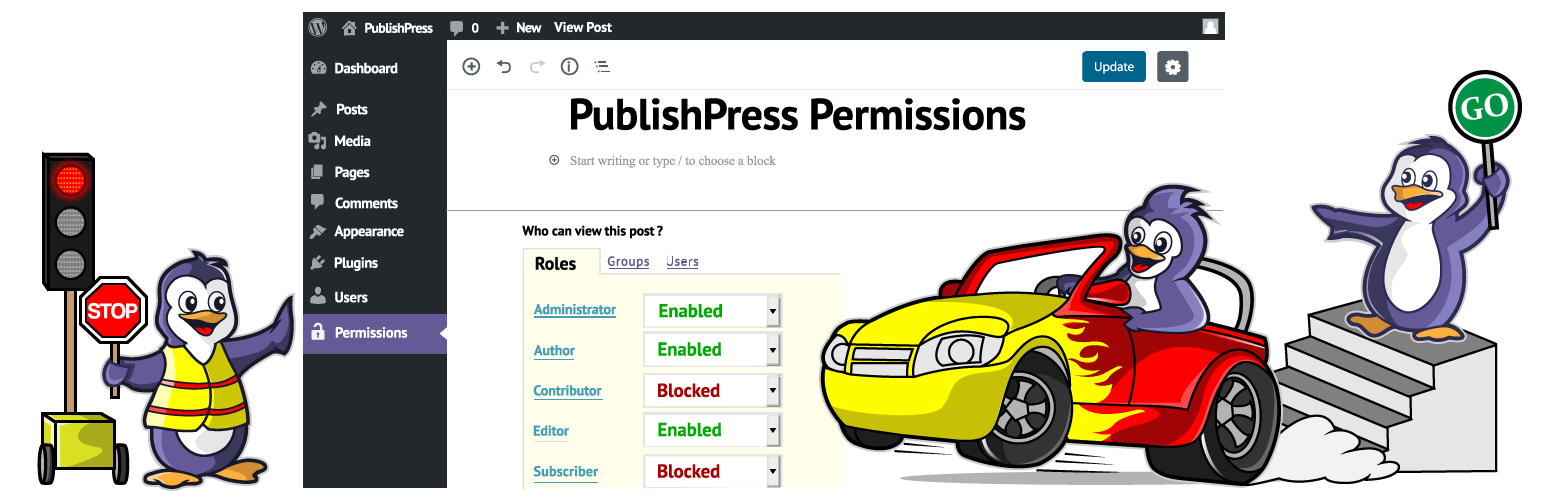
Task: Click the PublishPress Permissions post title
Action: pyautogui.click(x=797, y=115)
